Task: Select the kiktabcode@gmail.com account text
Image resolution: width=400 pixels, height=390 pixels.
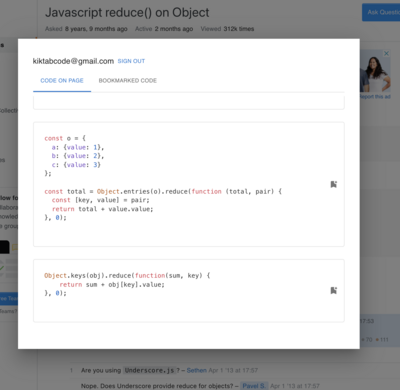Action: pos(73,61)
